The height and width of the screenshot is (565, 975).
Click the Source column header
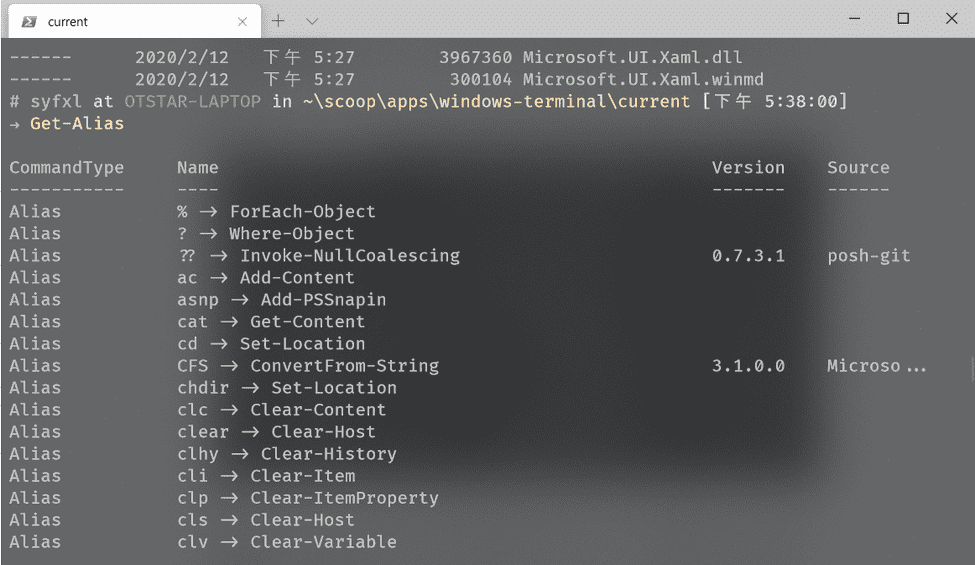858,168
